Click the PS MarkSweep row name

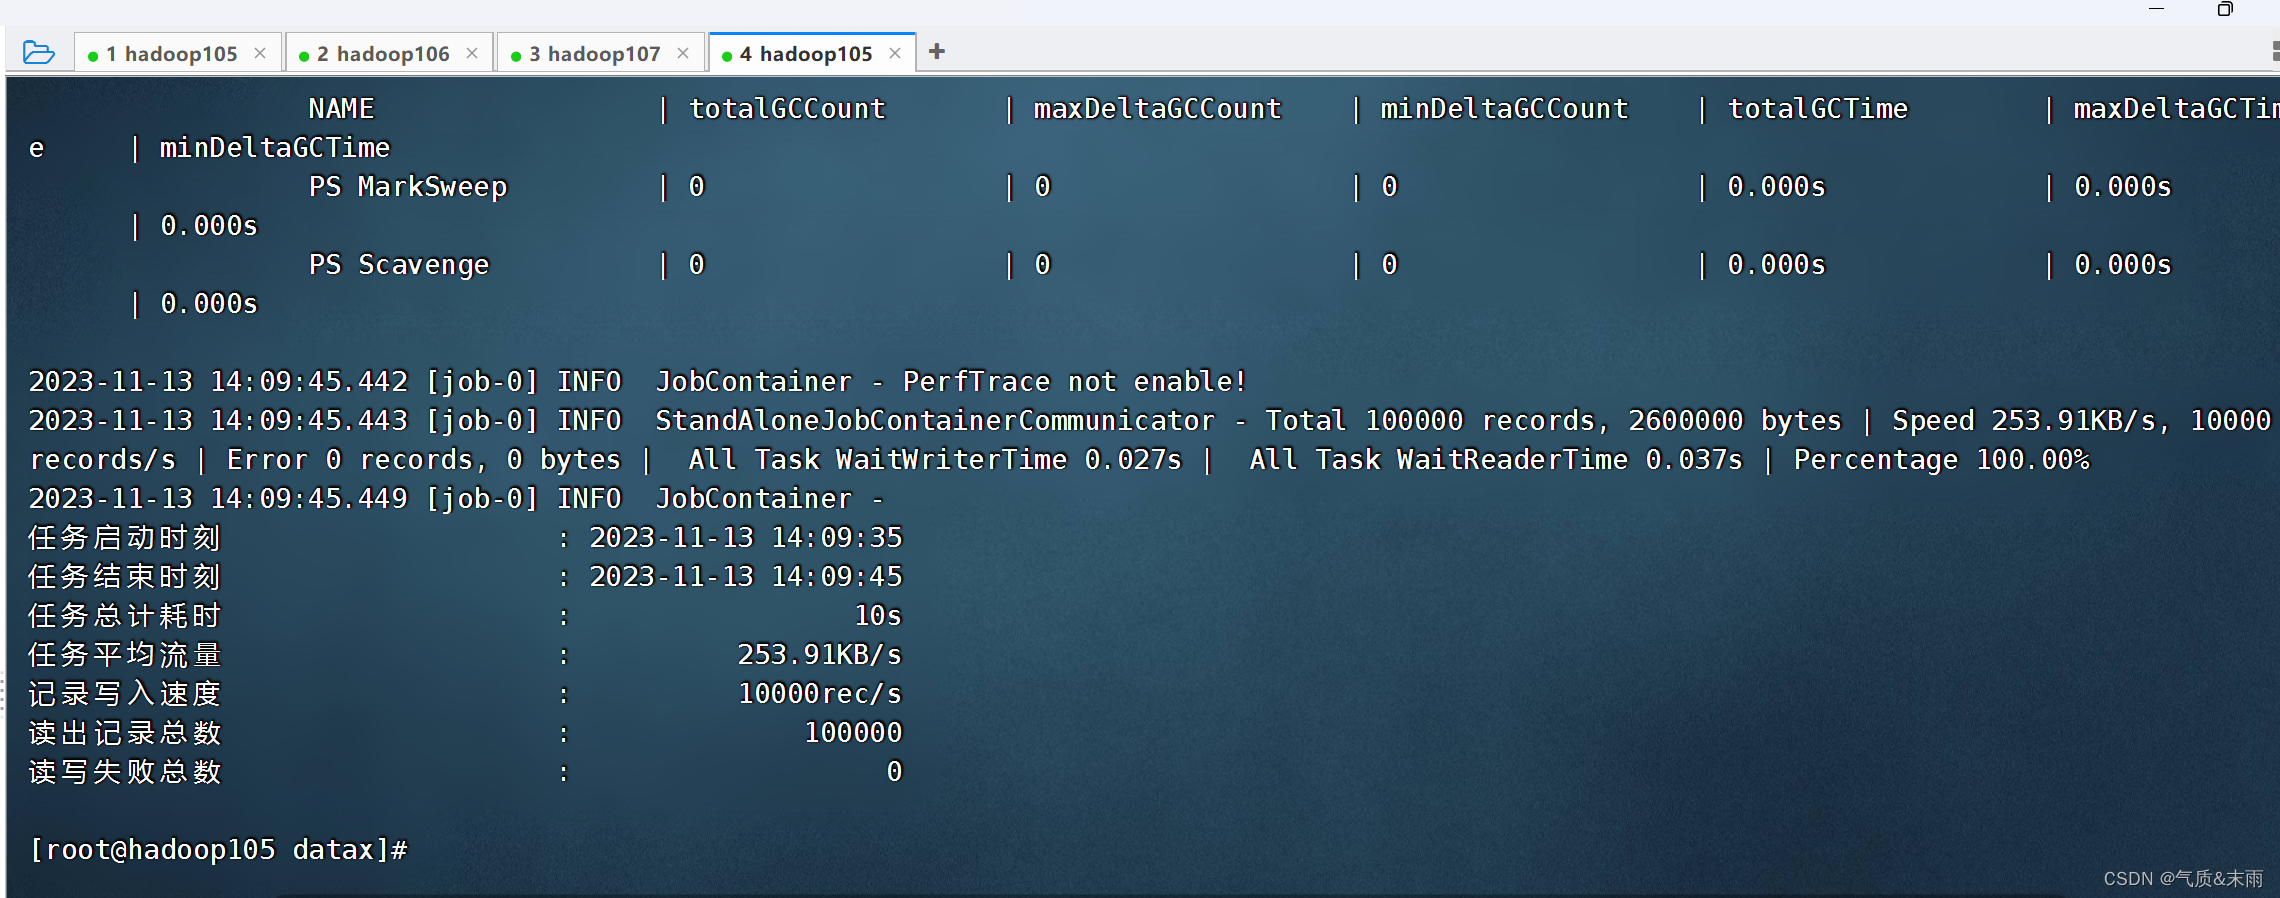pyautogui.click(x=408, y=187)
